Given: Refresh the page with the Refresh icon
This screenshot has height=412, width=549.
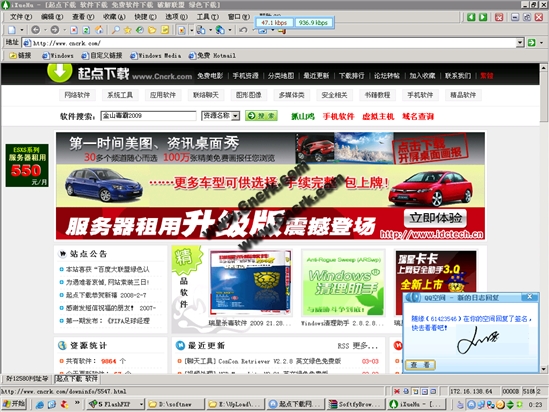Looking at the screenshot, I should (x=86, y=30).
